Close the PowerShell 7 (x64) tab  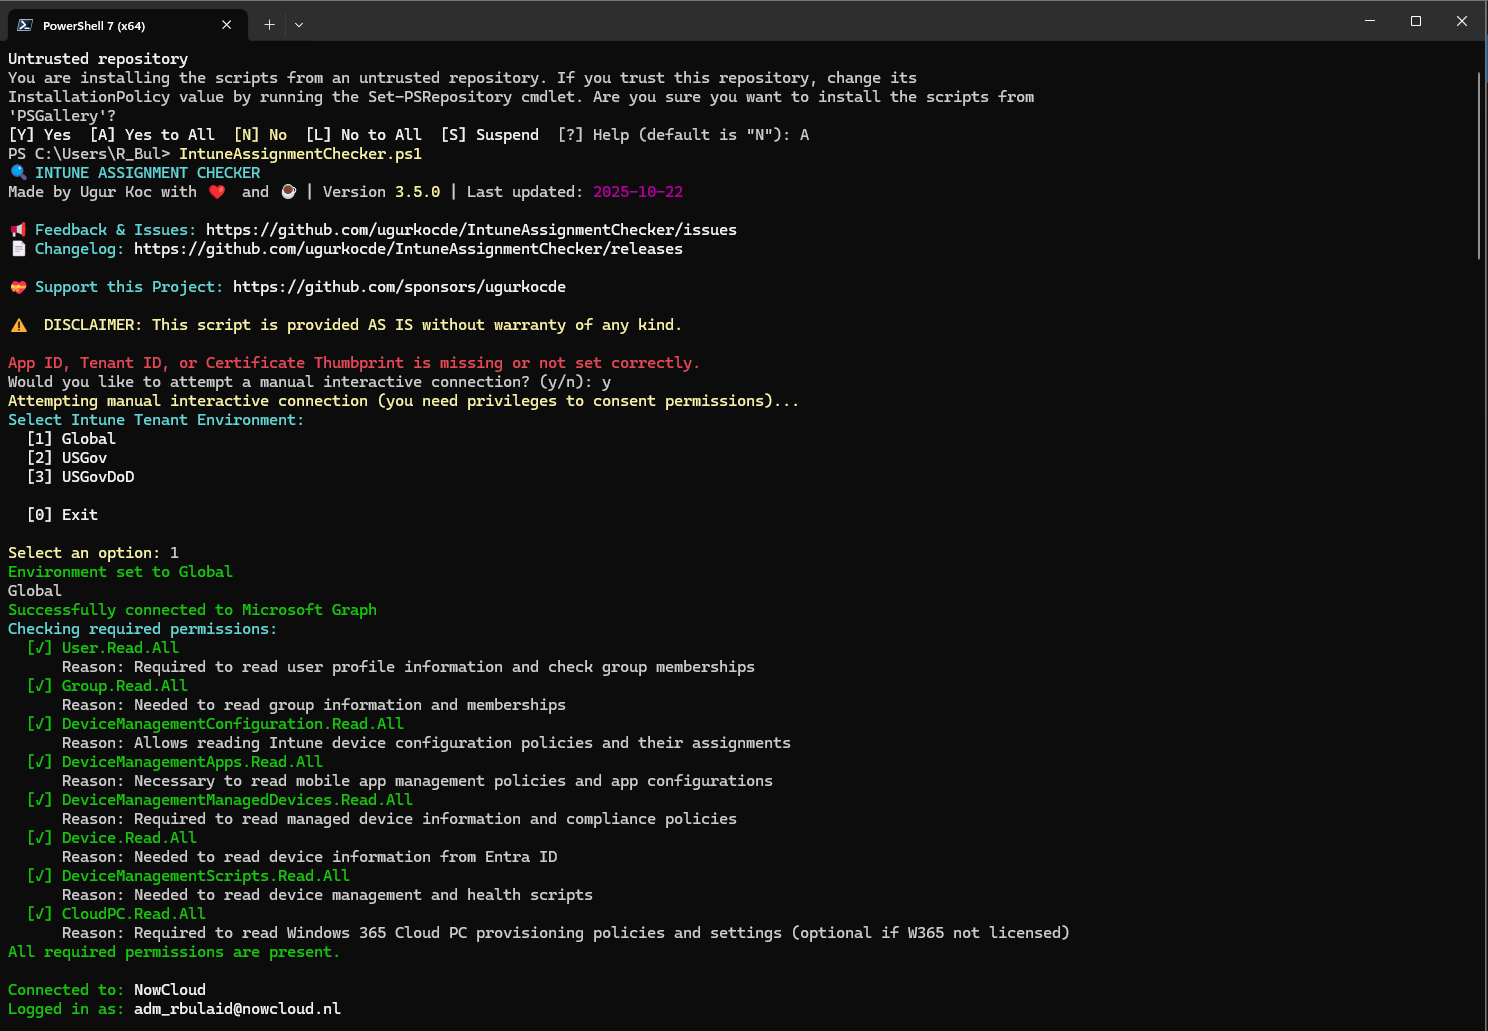(227, 25)
